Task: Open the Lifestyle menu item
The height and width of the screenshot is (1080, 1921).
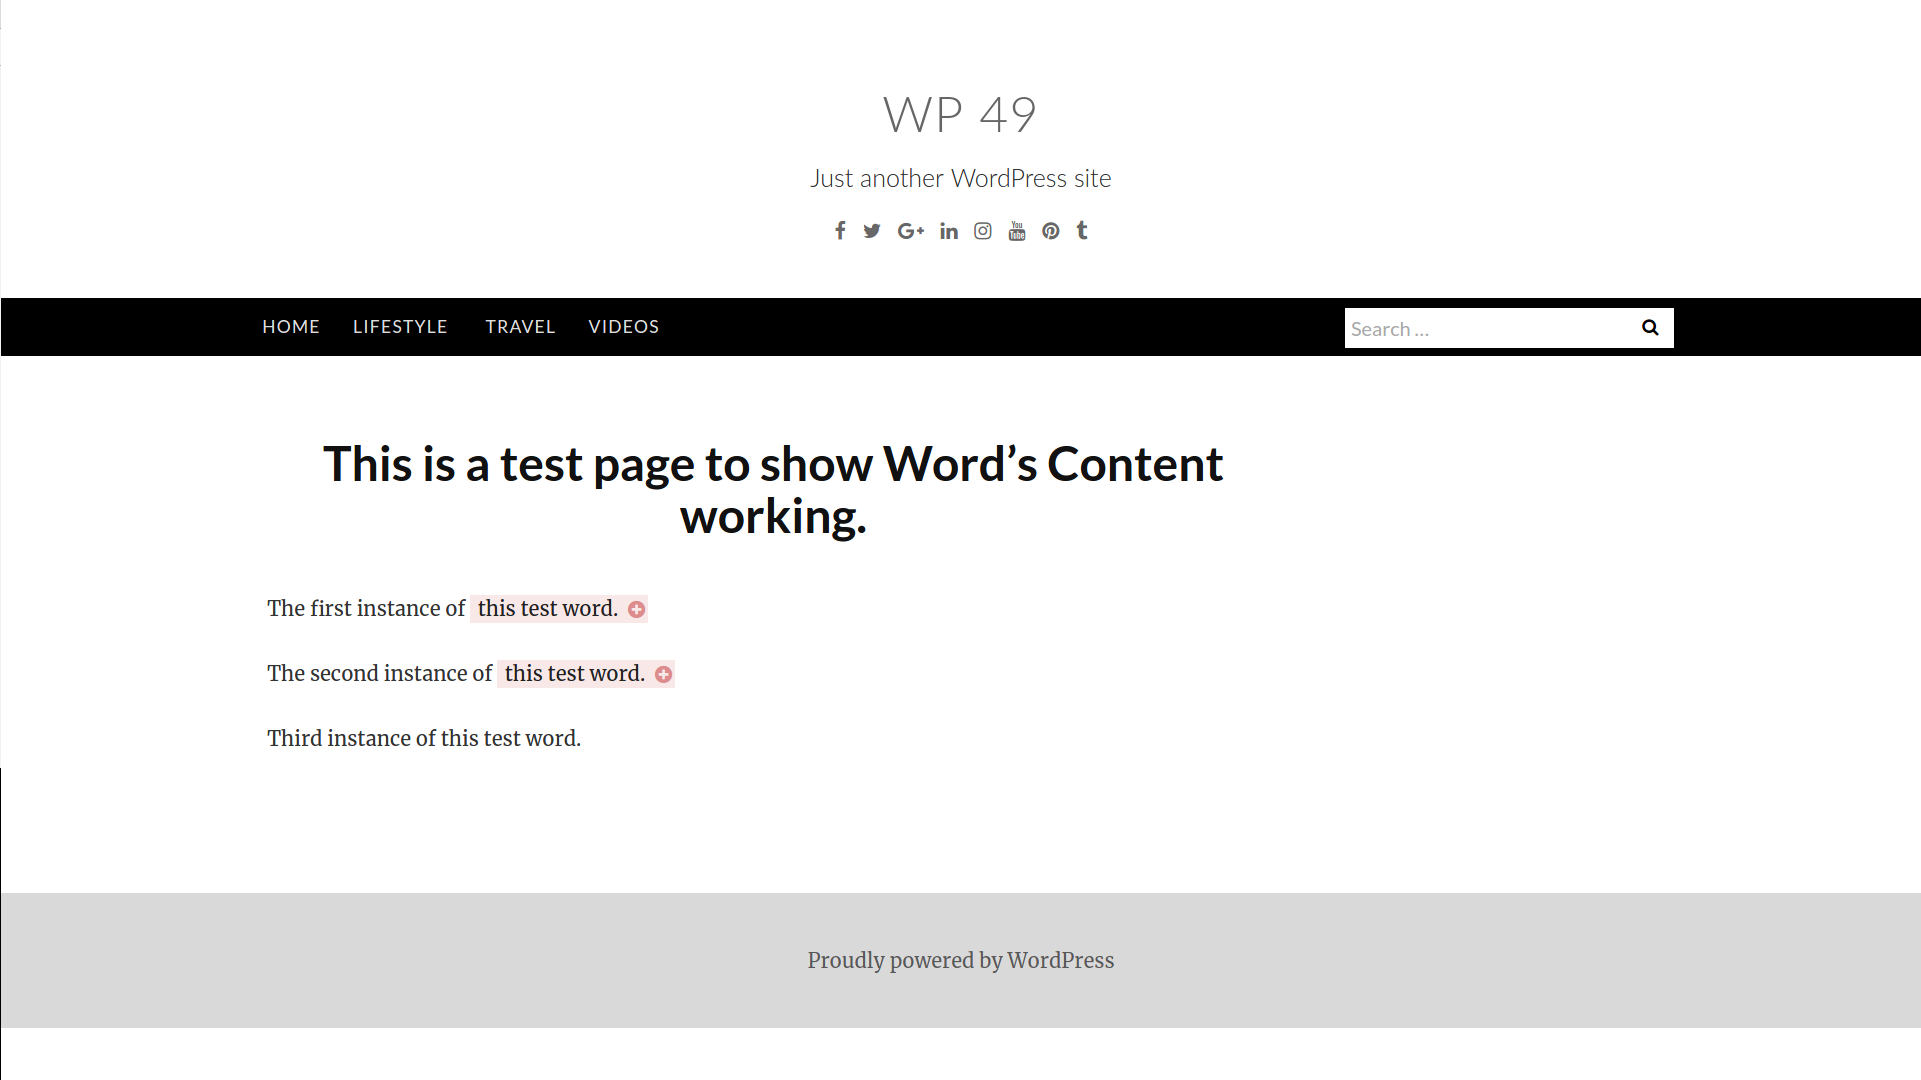Action: pyautogui.click(x=400, y=327)
